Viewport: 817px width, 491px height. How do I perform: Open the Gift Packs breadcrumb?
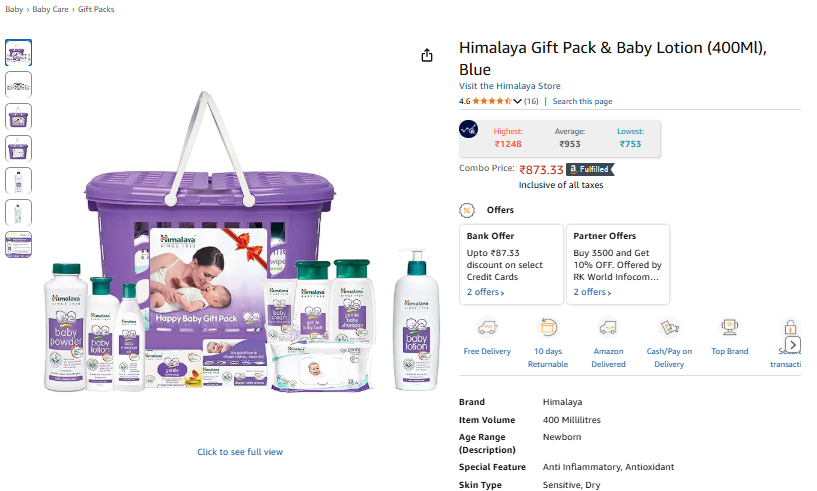(96, 9)
